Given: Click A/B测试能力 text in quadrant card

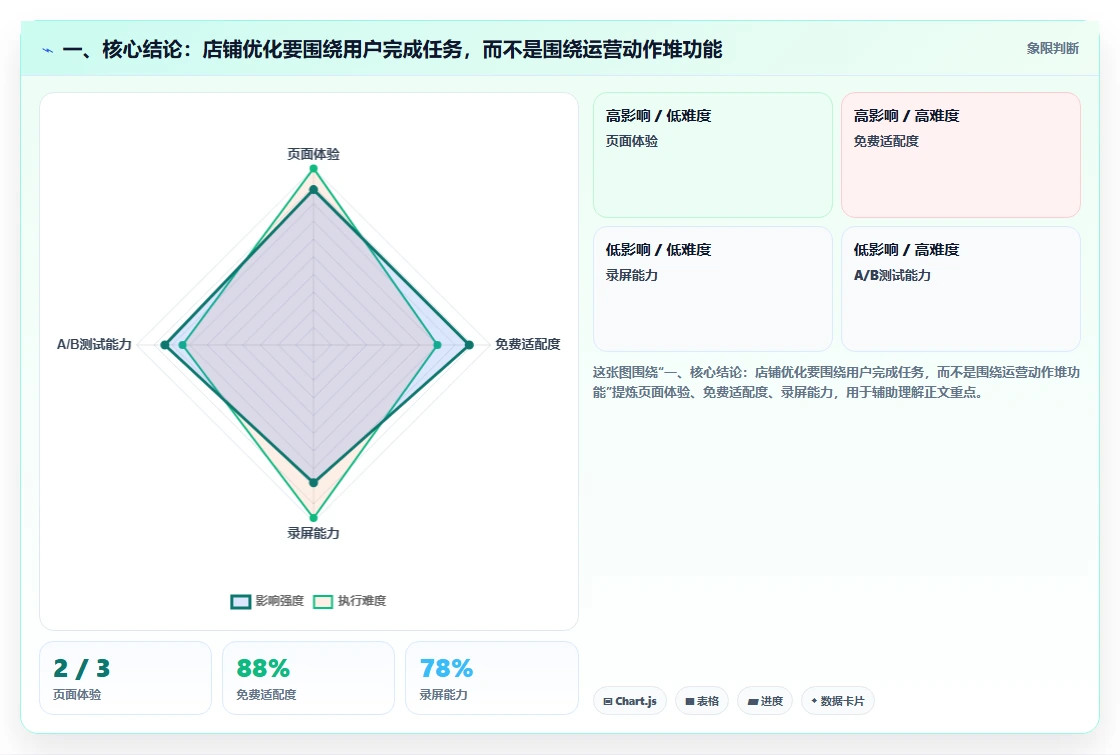Looking at the screenshot, I should coord(892,276).
